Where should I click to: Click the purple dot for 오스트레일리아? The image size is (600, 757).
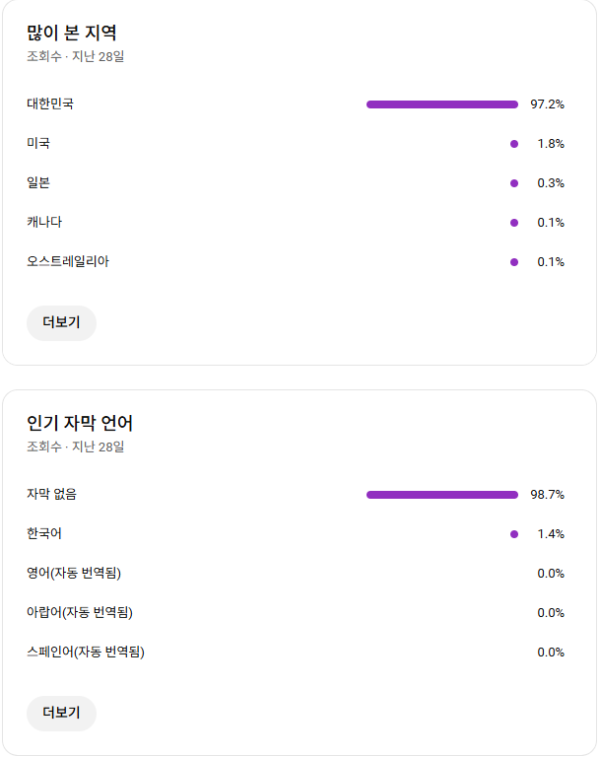[514, 262]
